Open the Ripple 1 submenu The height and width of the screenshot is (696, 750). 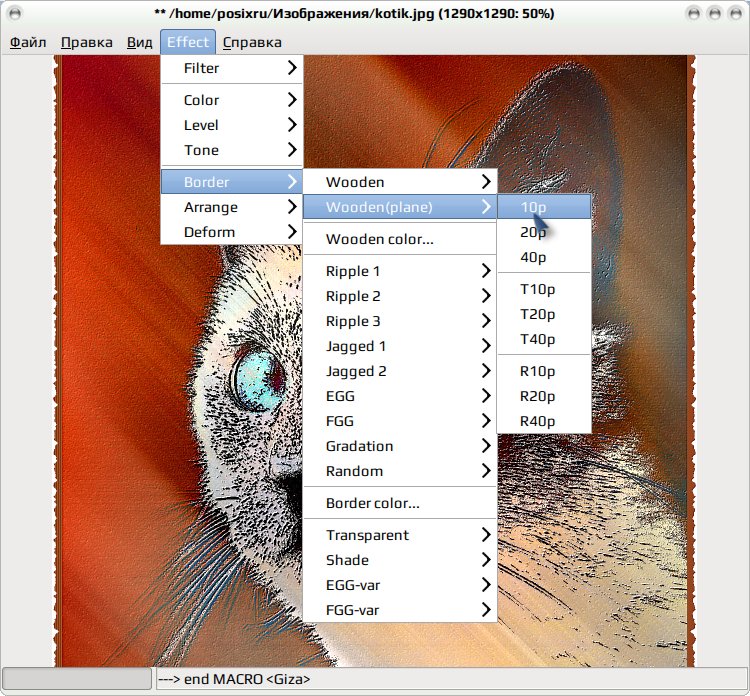tap(400, 271)
